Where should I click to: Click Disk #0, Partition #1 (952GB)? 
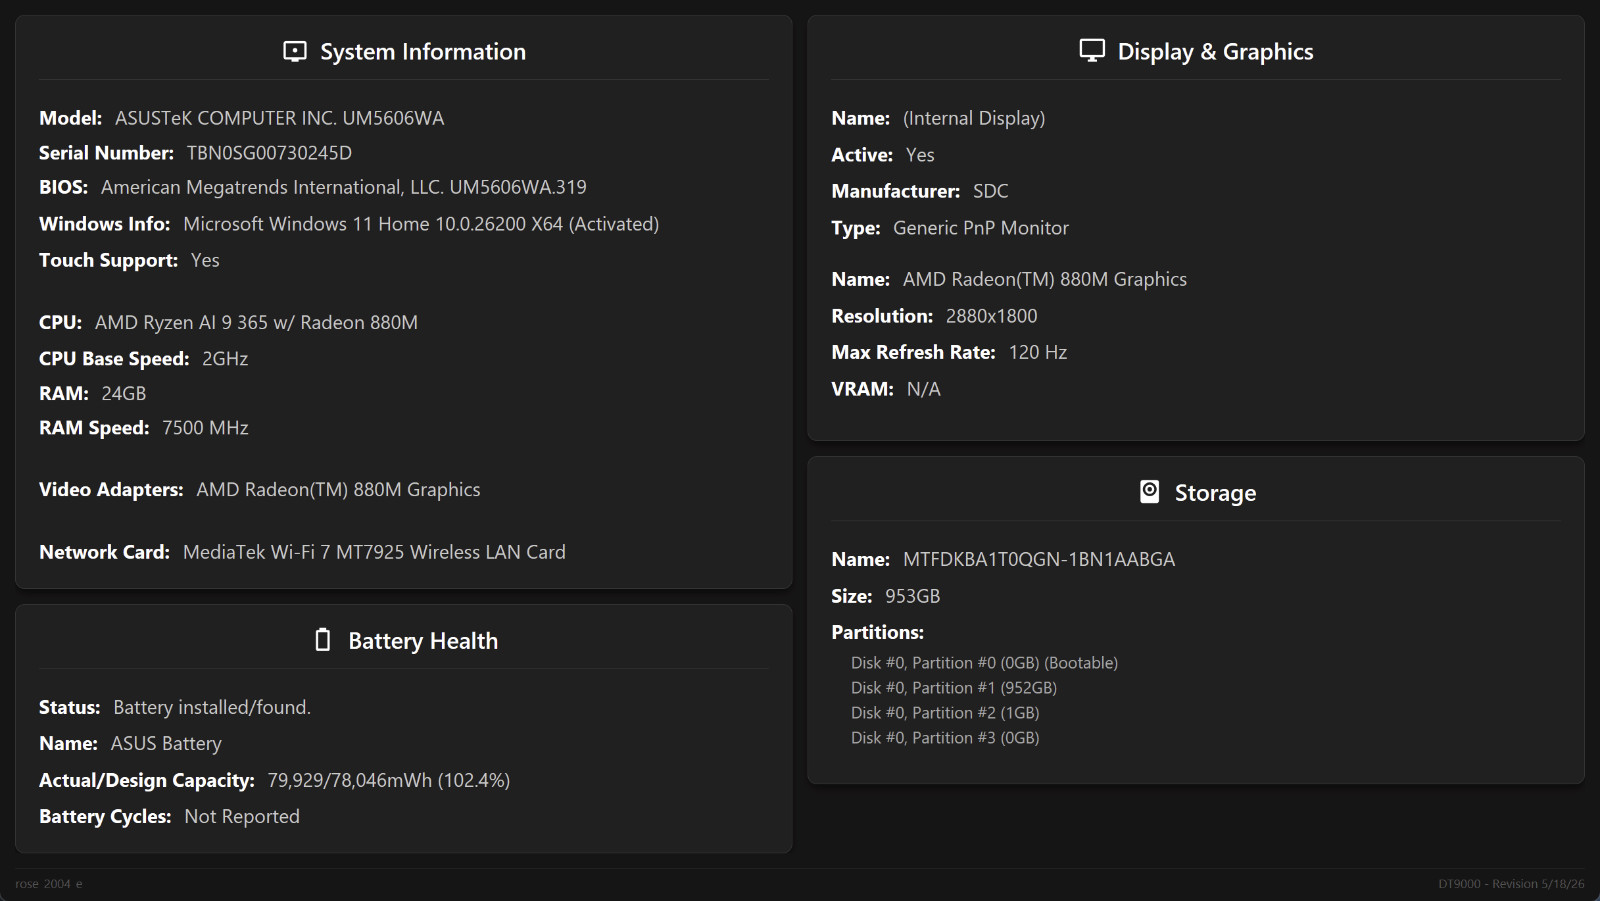pos(954,688)
